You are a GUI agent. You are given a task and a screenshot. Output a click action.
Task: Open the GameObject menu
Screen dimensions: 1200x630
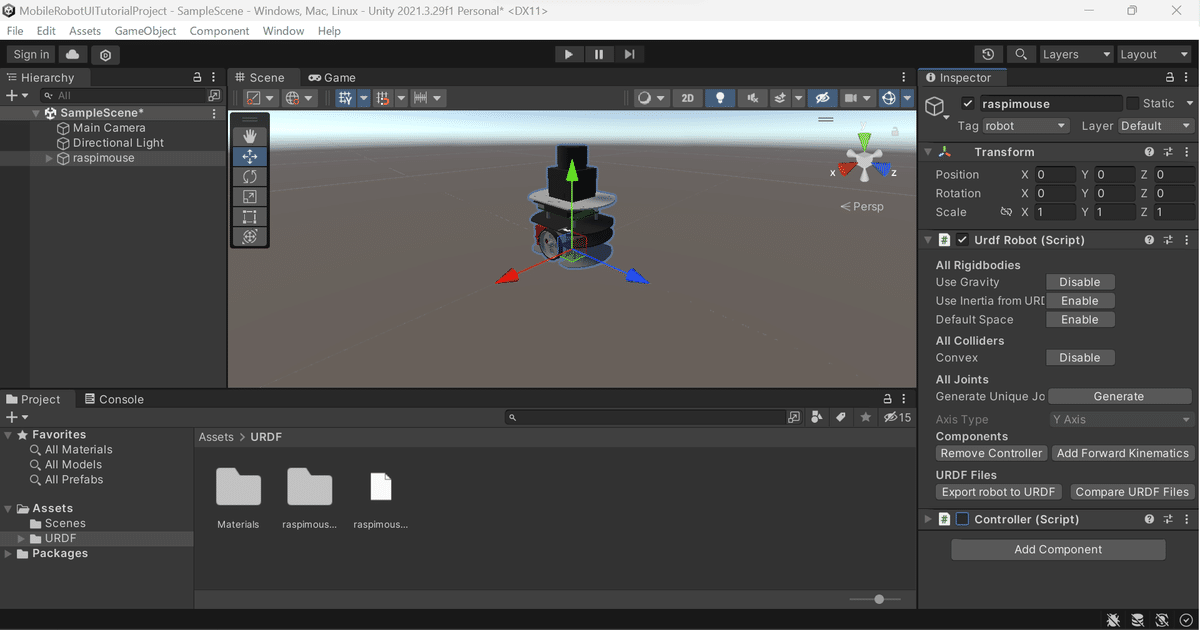(145, 31)
